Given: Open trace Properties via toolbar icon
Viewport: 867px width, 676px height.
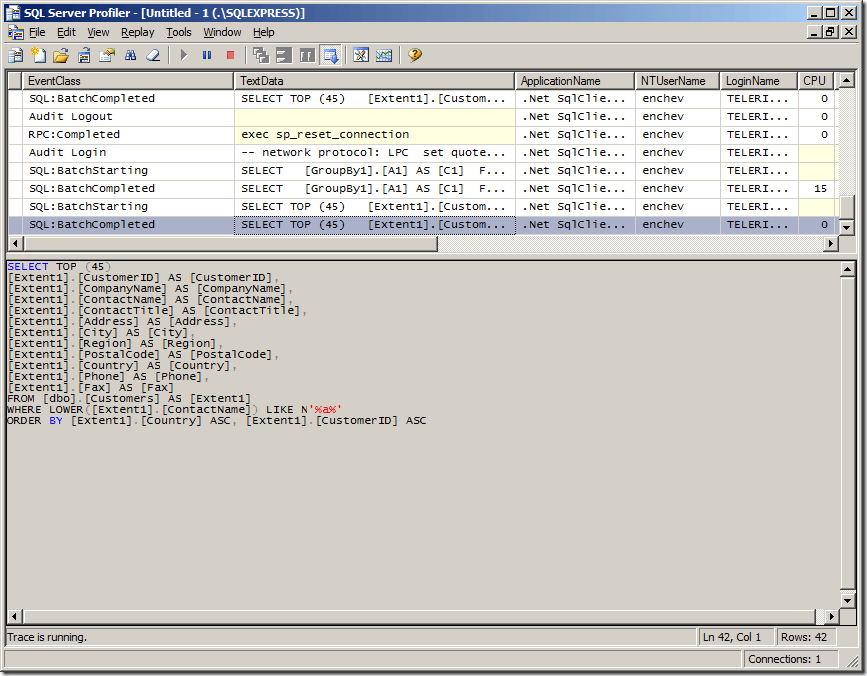Looking at the screenshot, I should point(107,55).
